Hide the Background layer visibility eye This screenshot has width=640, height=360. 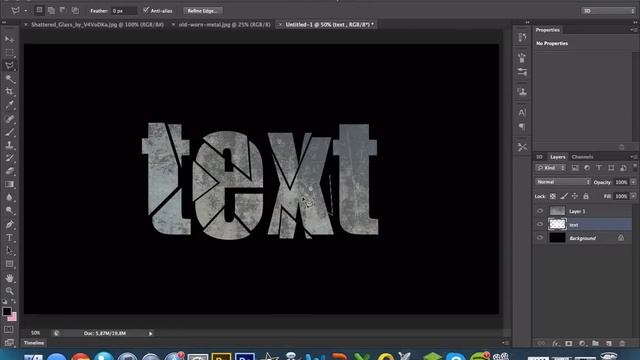coord(540,238)
